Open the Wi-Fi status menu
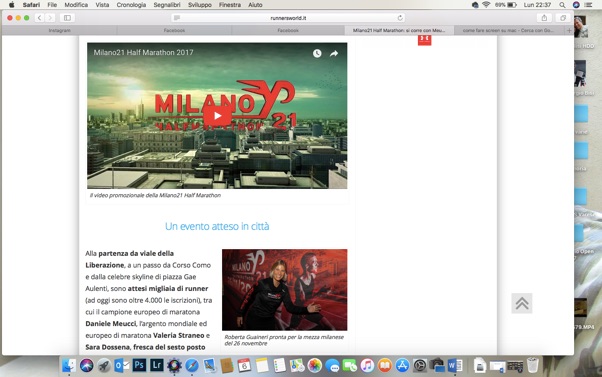Image resolution: width=602 pixels, height=377 pixels. pos(486,5)
